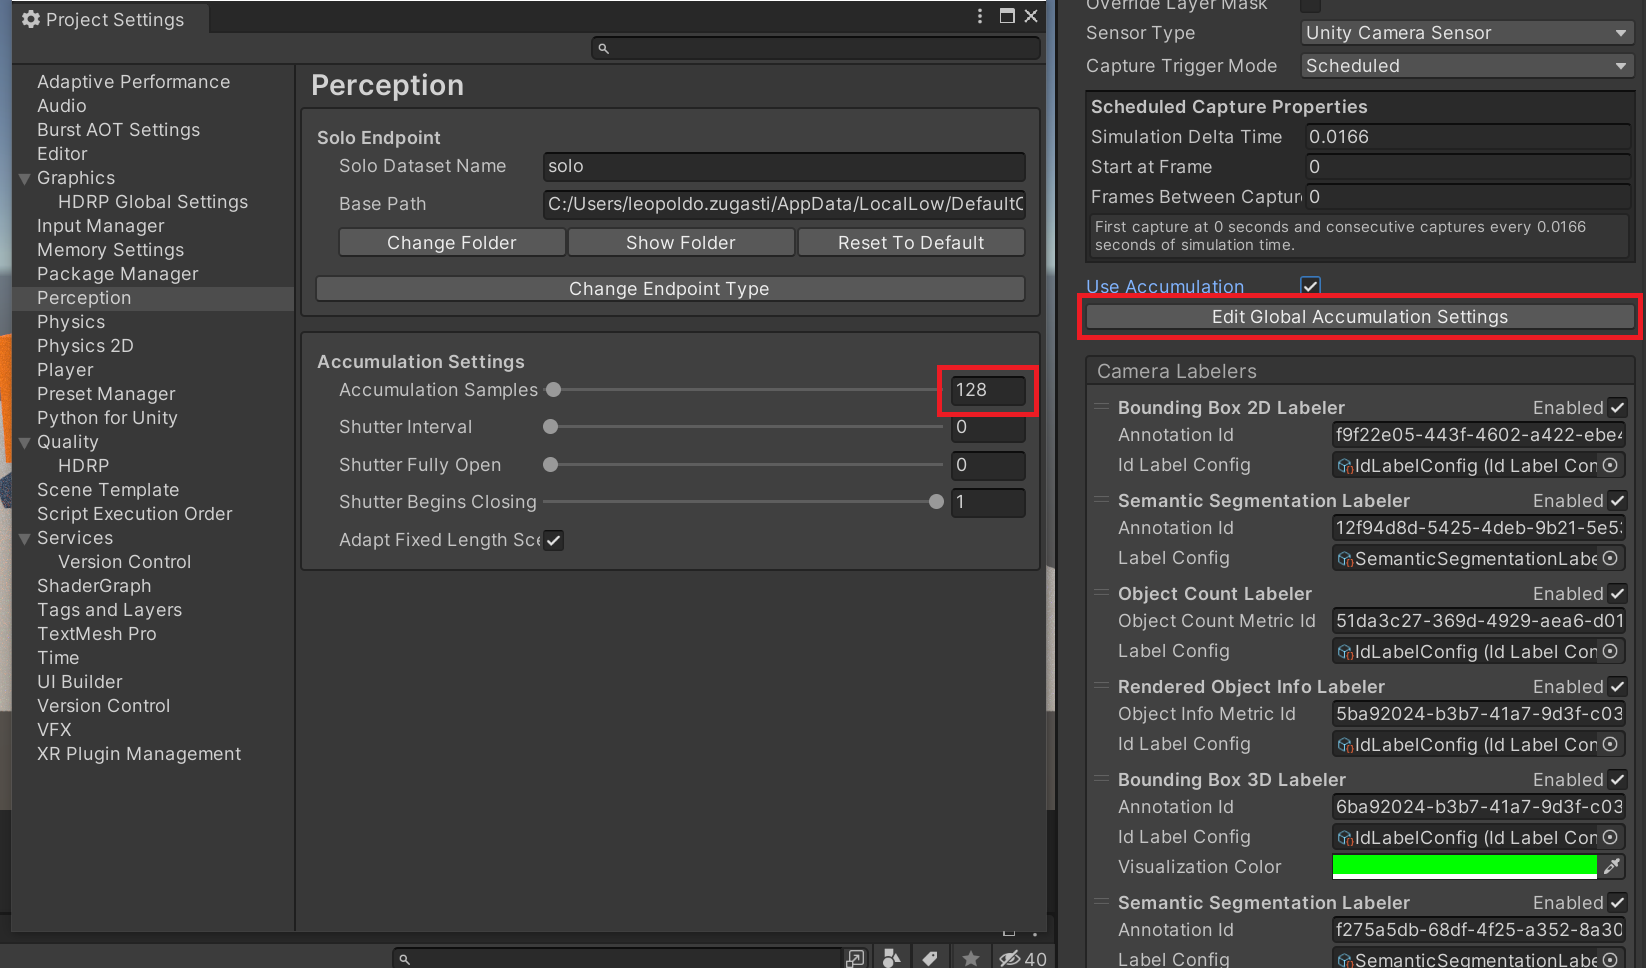Click the eyedropper next to Visualization Color
The height and width of the screenshot is (968, 1646).
(1612, 867)
